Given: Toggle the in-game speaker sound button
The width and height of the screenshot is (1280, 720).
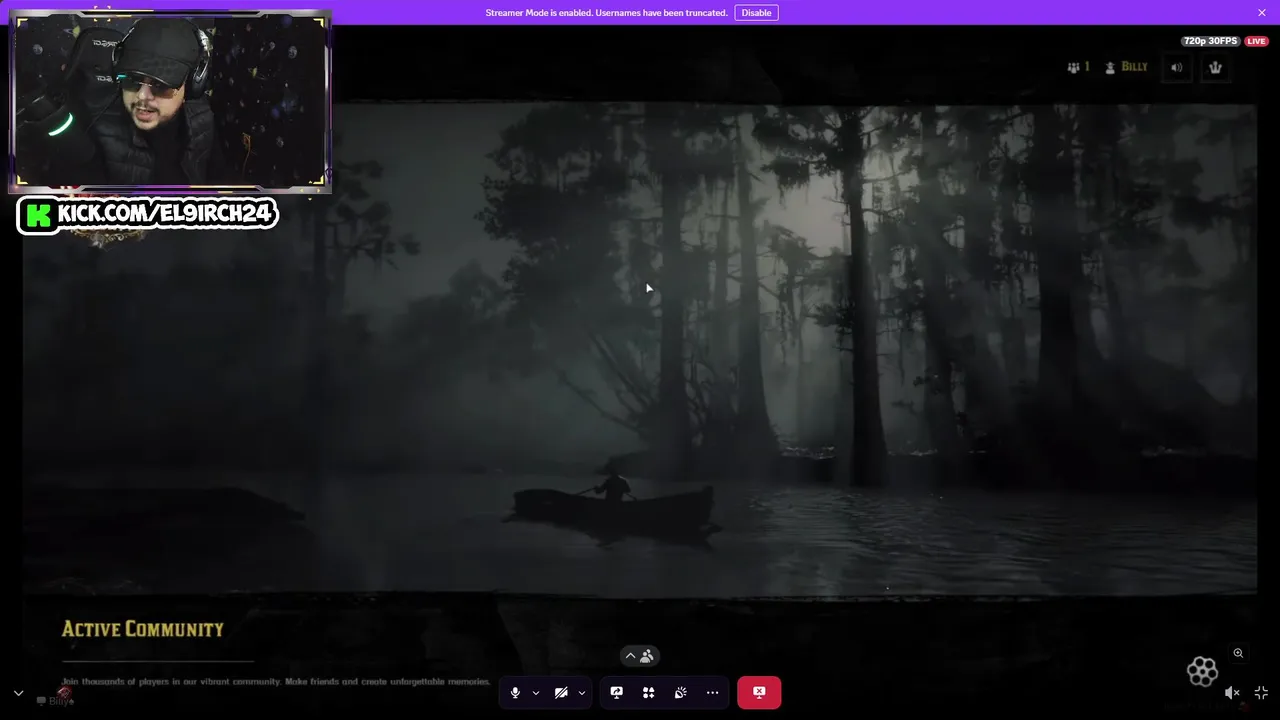Looking at the screenshot, I should point(1177,68).
